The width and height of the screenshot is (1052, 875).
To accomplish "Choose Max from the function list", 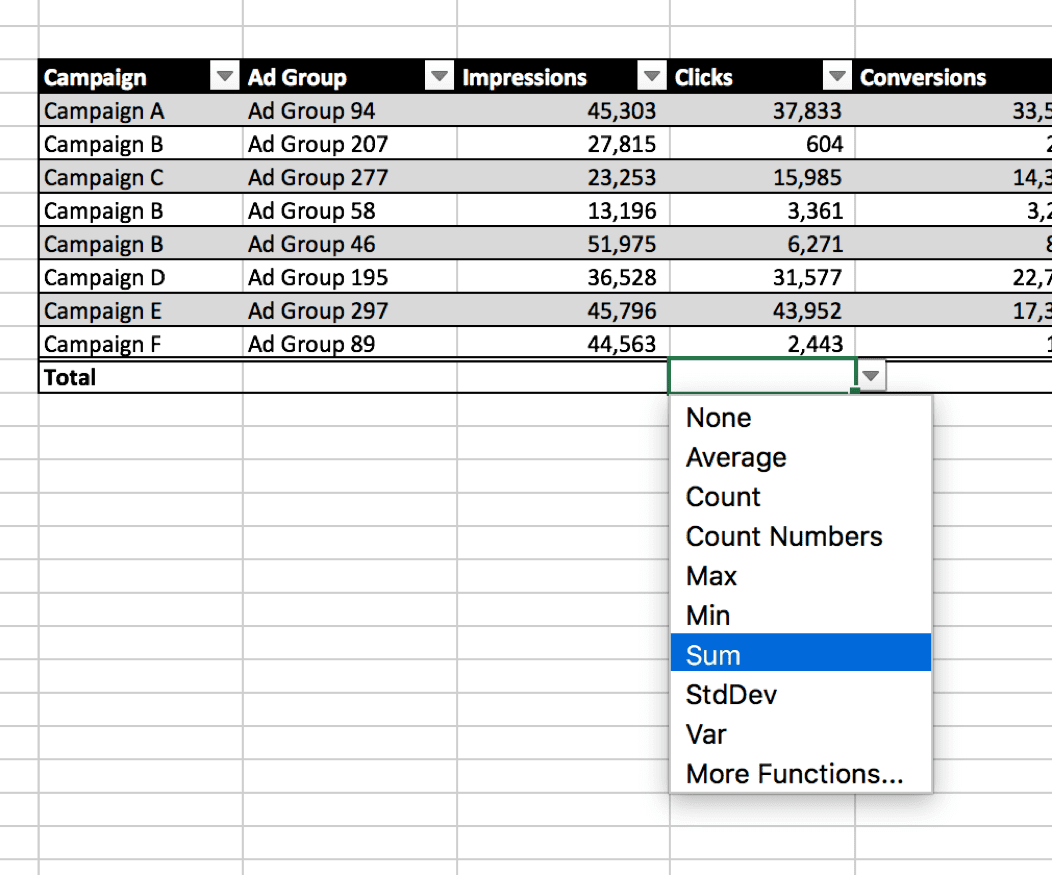I will (x=801, y=576).
